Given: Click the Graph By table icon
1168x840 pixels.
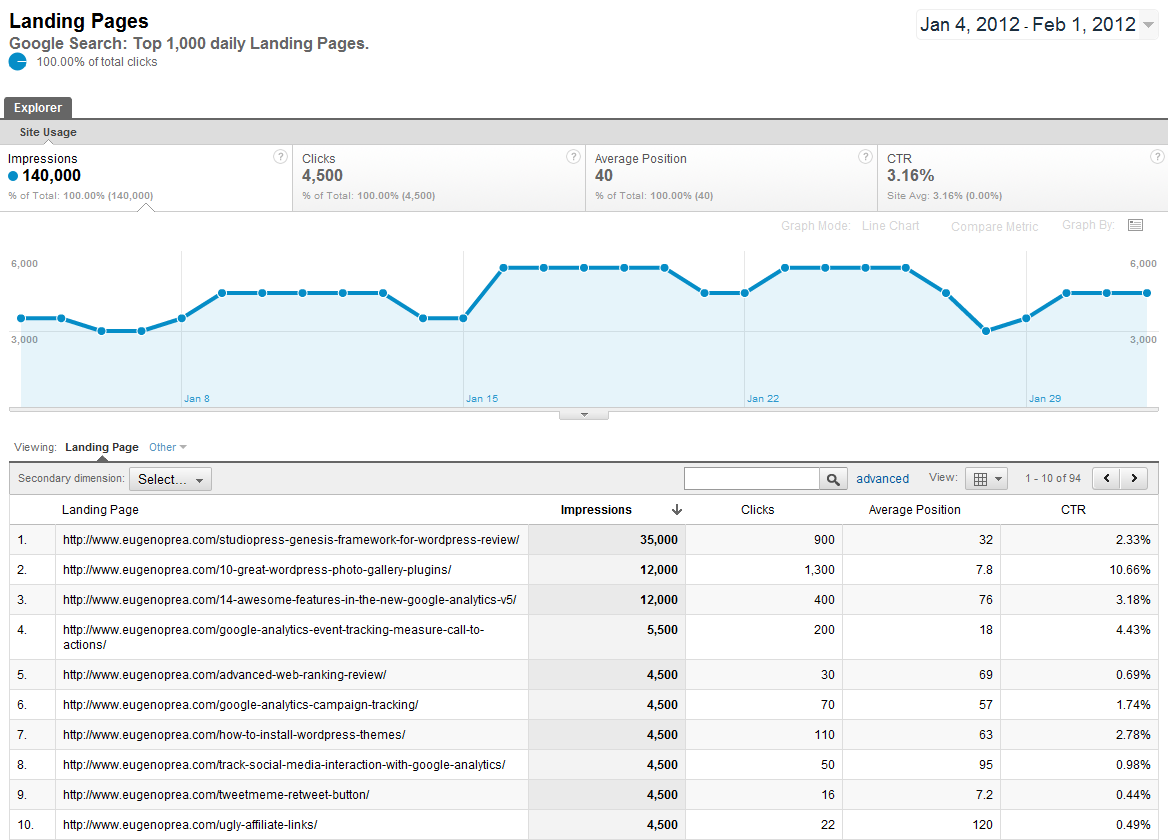Looking at the screenshot, I should tap(1135, 226).
